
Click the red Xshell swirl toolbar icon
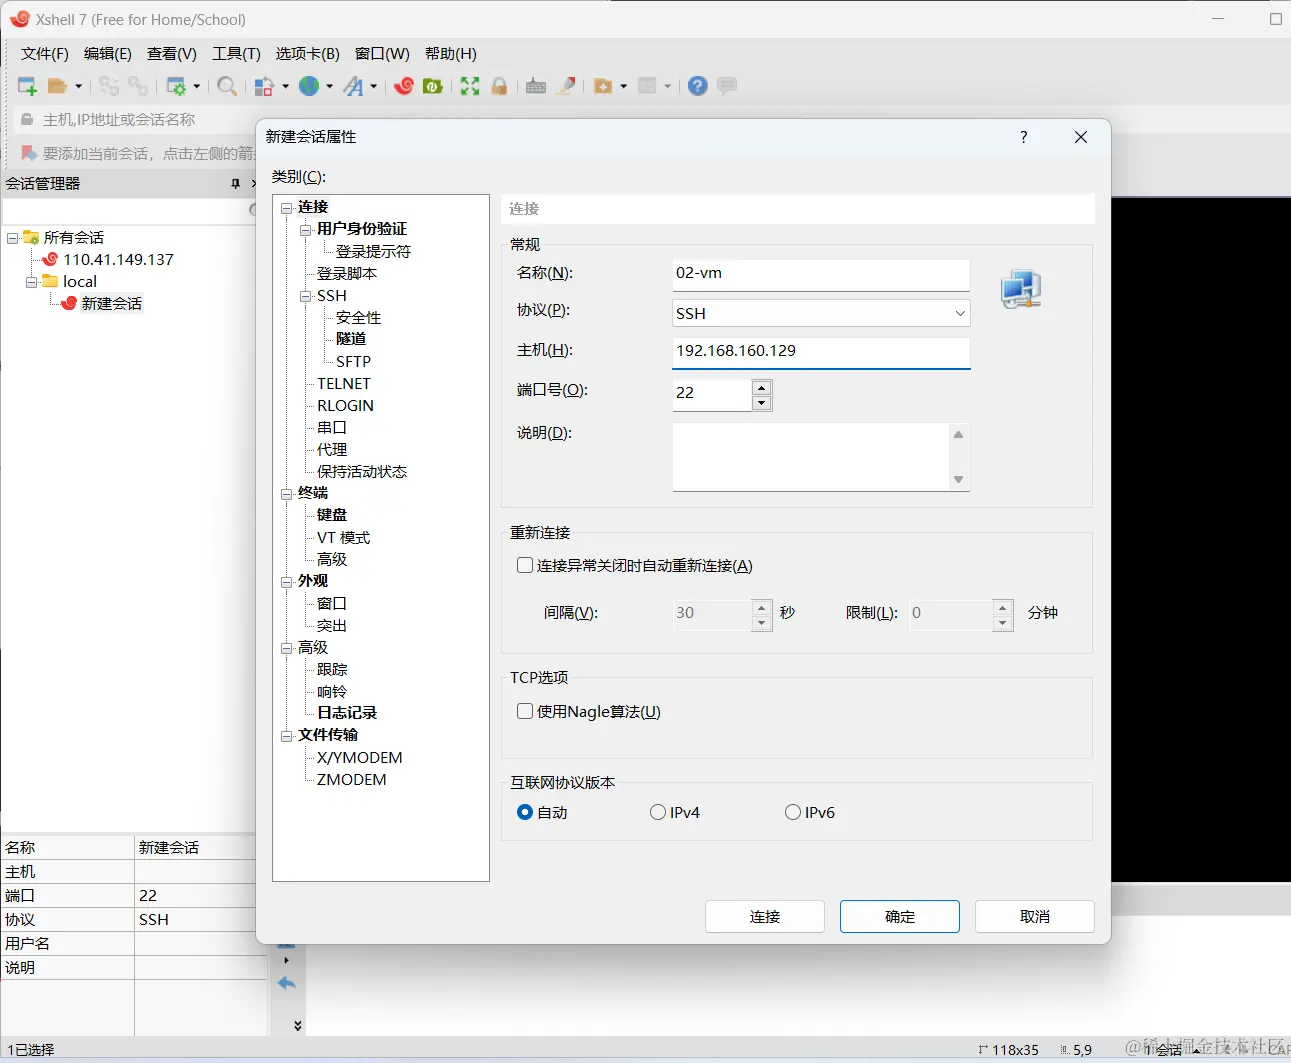(x=404, y=87)
